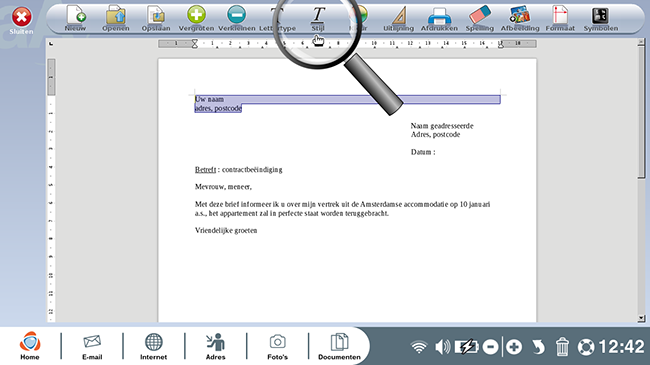Open the Documenten app
Image resolution: width=650 pixels, height=365 pixels.
[339, 346]
